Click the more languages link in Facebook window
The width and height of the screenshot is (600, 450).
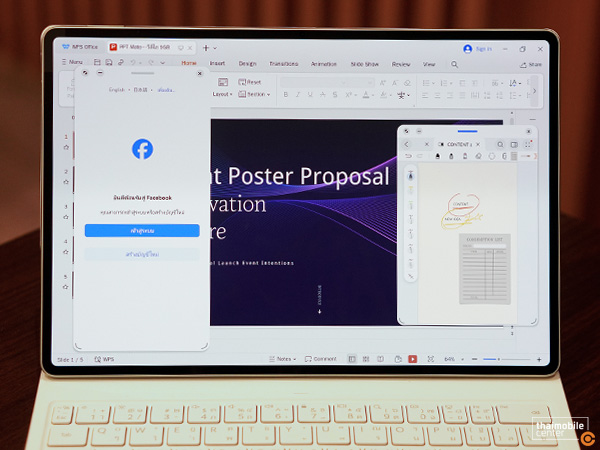(166, 90)
